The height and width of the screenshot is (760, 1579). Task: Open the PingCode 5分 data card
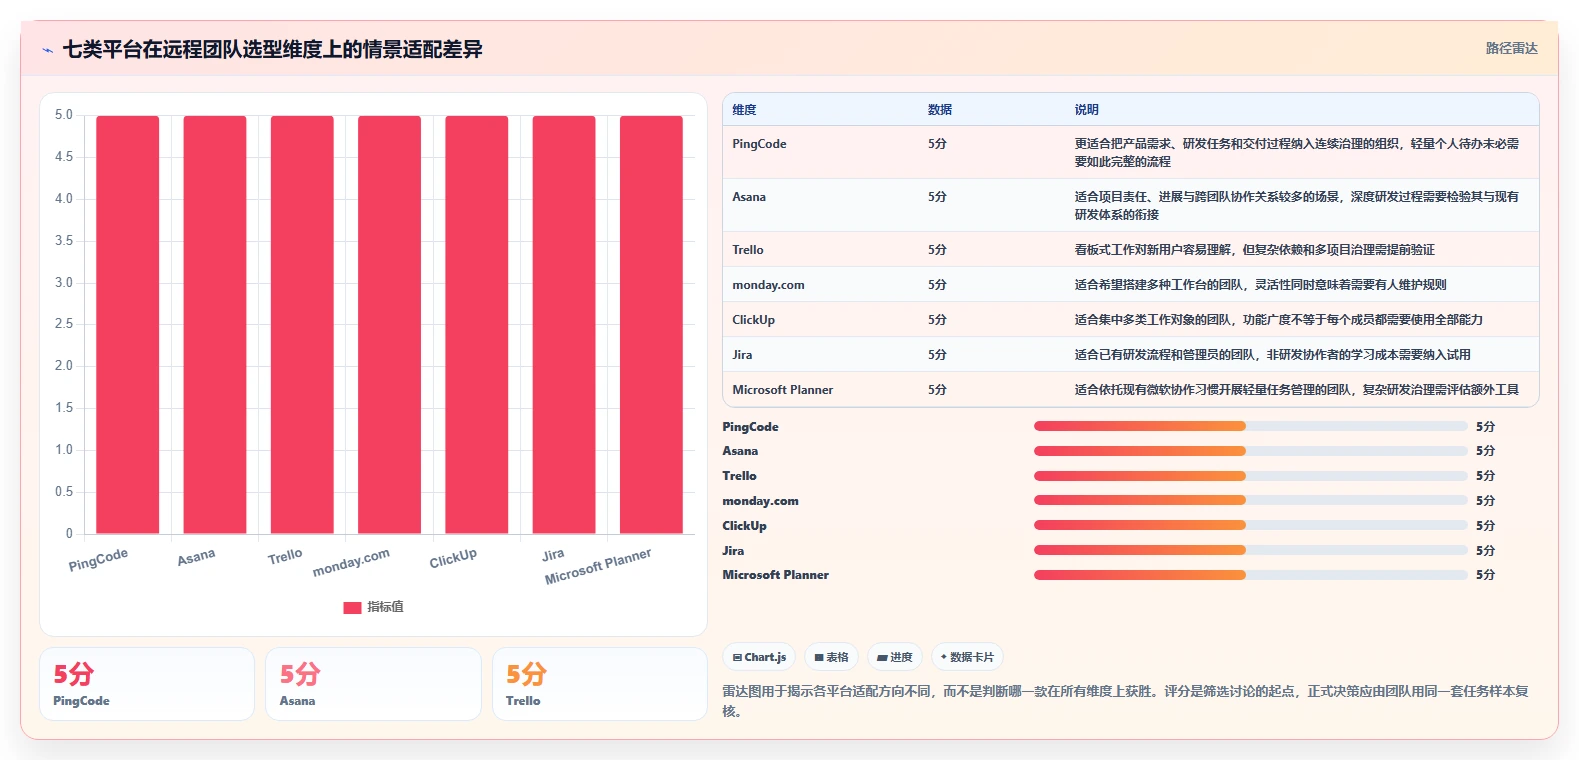click(x=147, y=684)
